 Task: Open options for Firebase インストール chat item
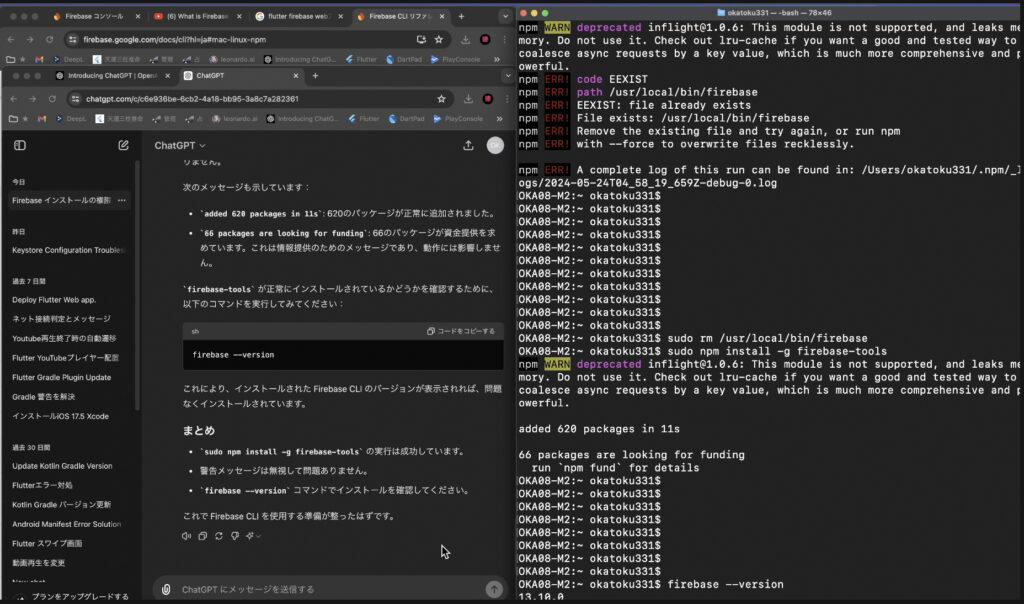tap(122, 200)
